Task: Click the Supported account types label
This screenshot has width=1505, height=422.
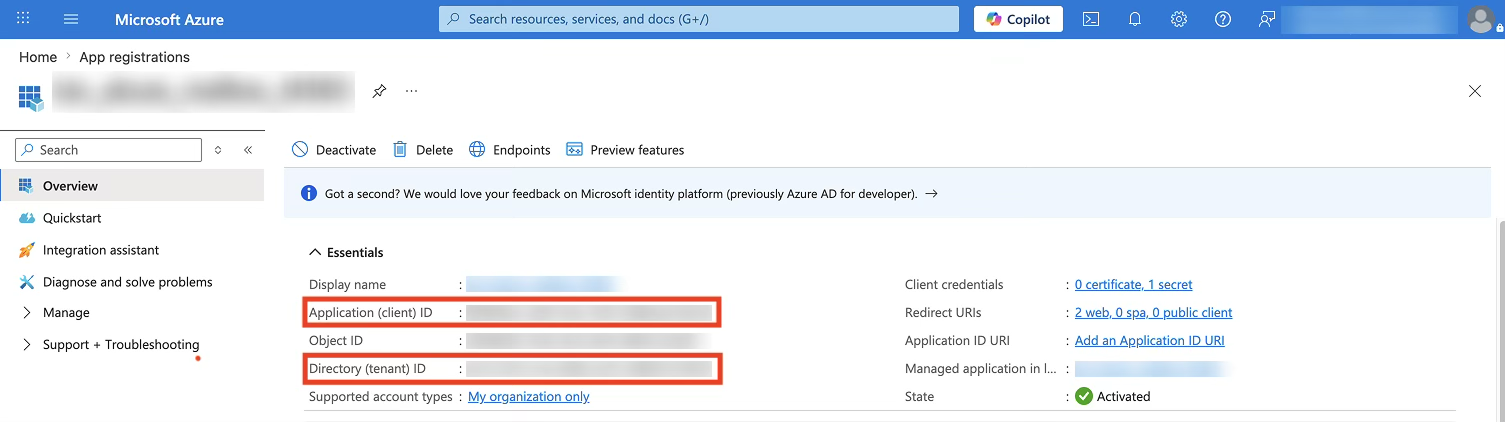Action: click(x=381, y=397)
